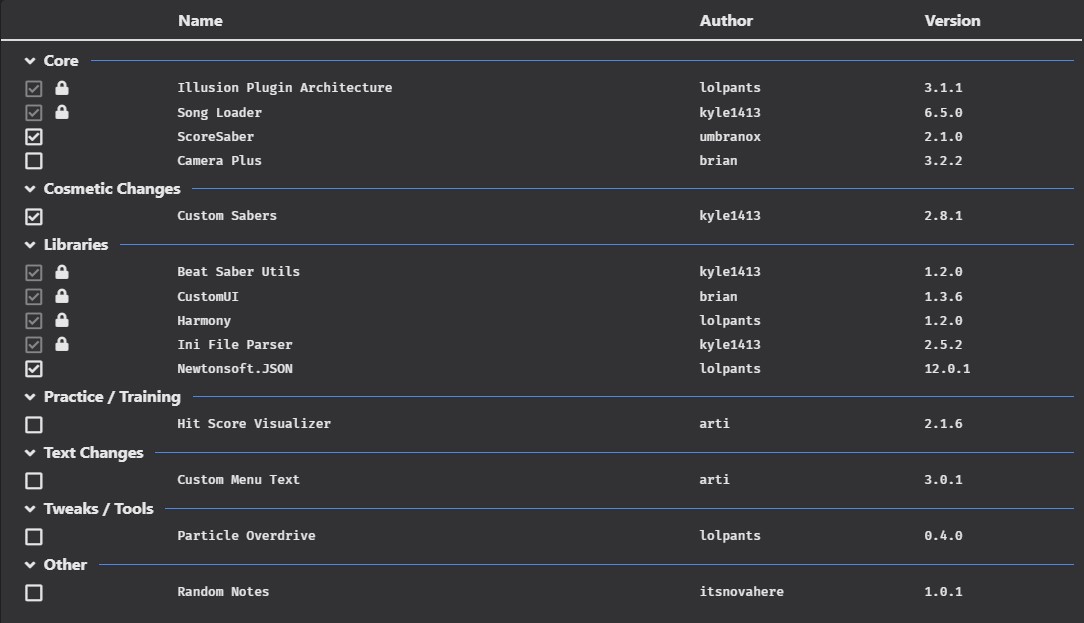Select the Newtonsoft.JSON library name
The height and width of the screenshot is (623, 1084).
tap(234, 369)
